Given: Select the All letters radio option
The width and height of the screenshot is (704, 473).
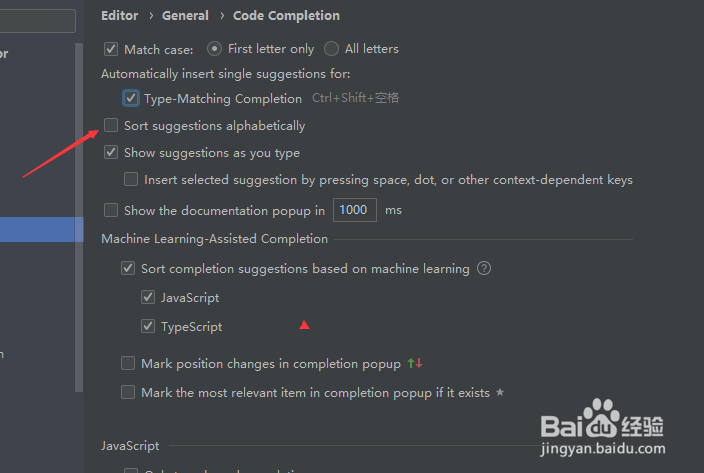Looking at the screenshot, I should 331,48.
